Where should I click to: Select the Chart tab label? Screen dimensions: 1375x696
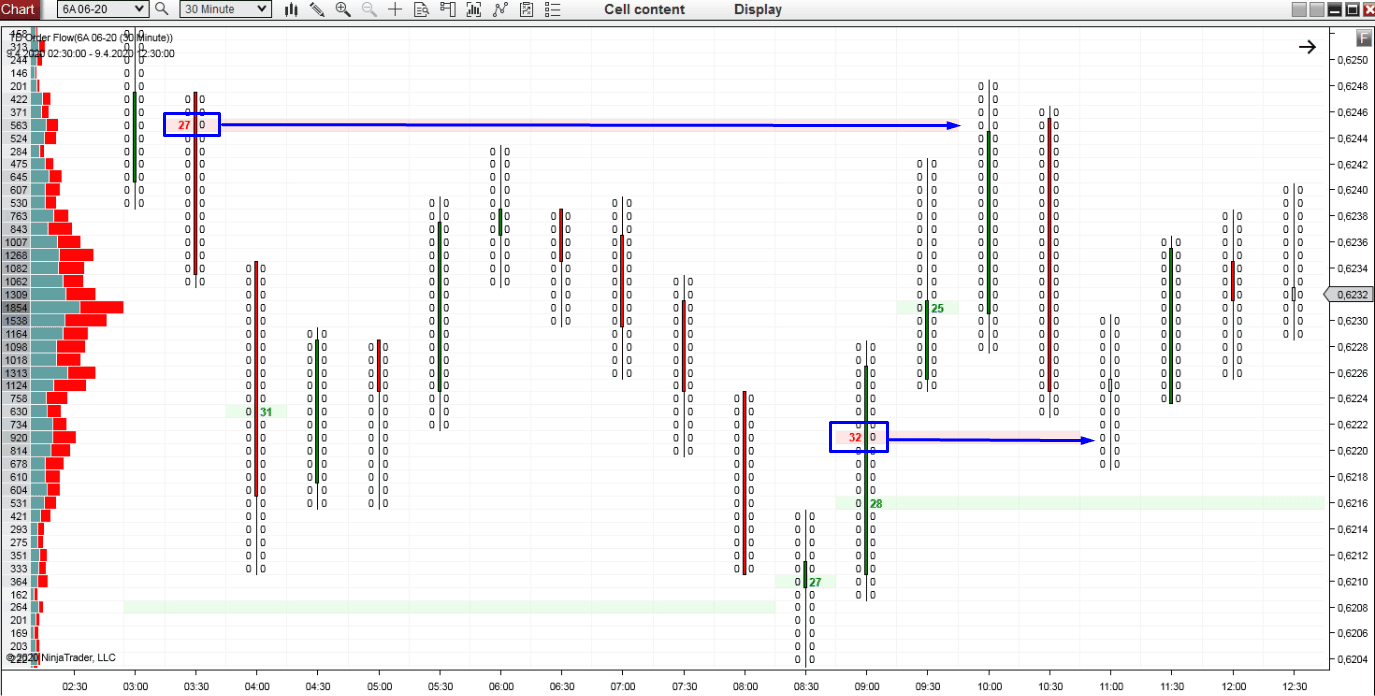click(x=19, y=9)
